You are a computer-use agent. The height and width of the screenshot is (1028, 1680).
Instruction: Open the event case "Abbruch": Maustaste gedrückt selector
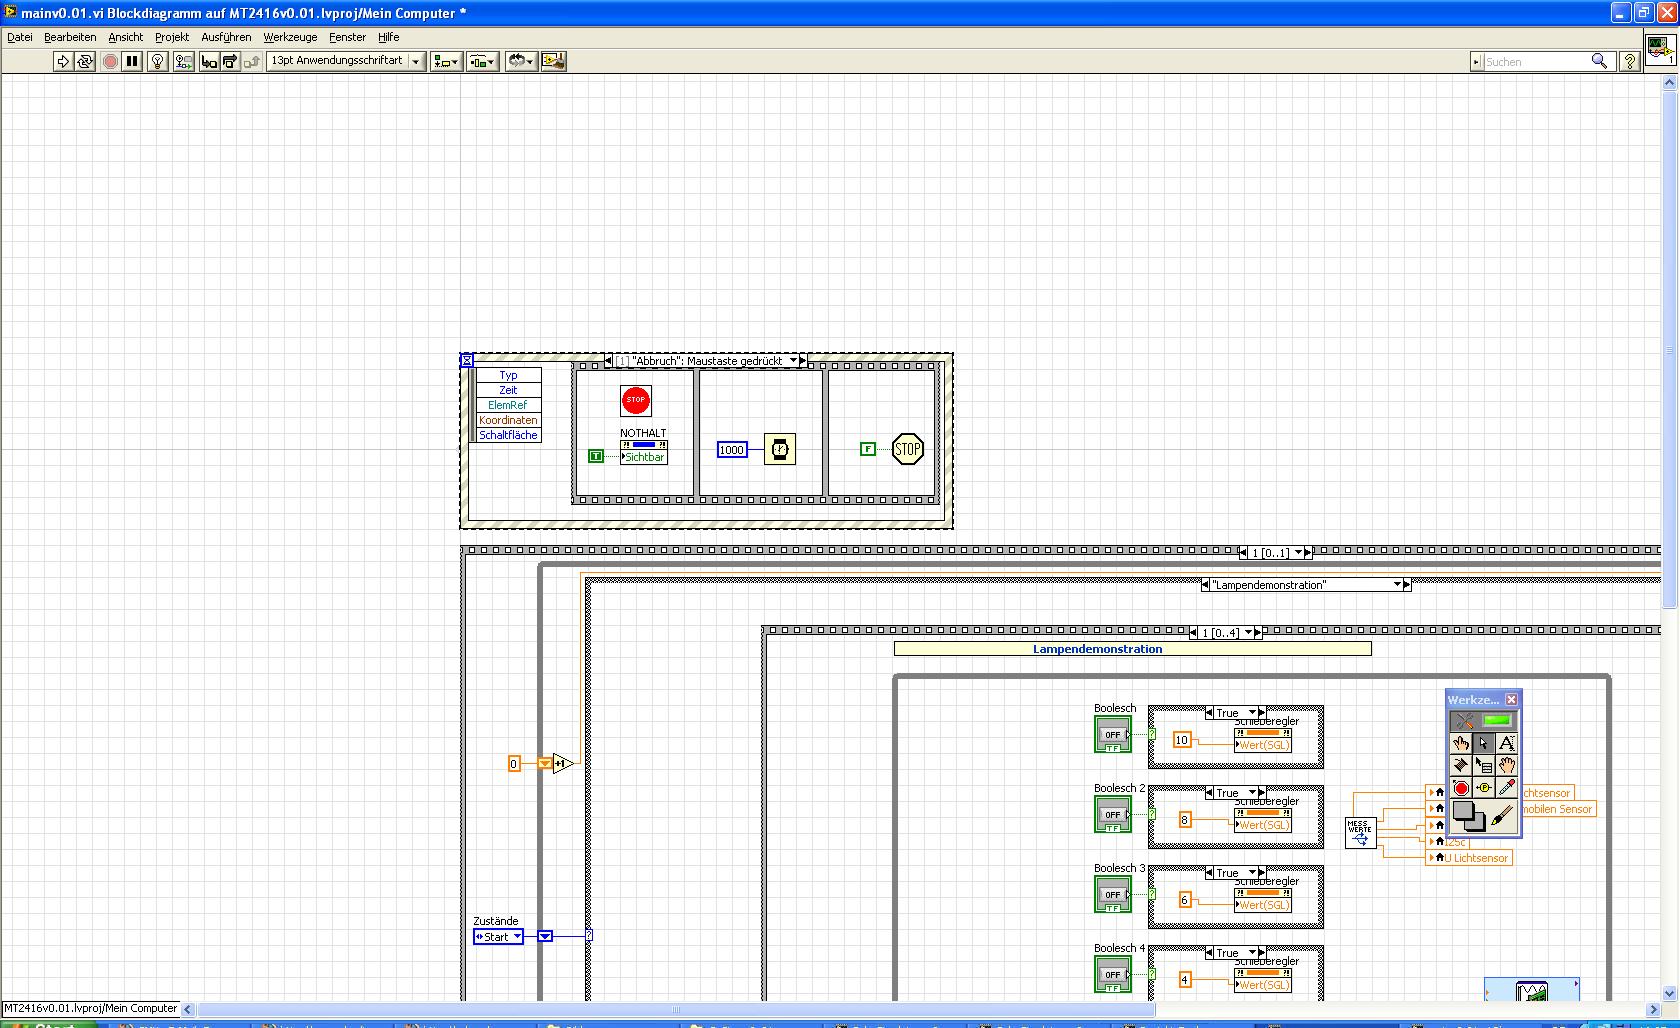click(x=706, y=361)
